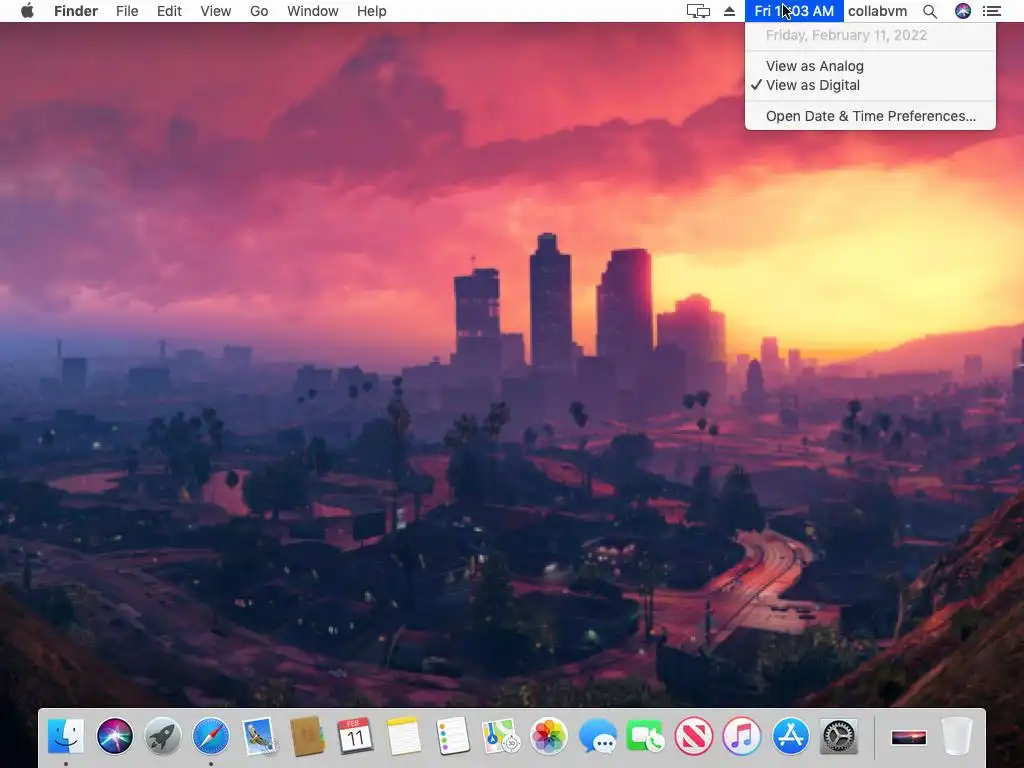Open Contacts book icon in Dock
The height and width of the screenshot is (768, 1024).
[307, 737]
